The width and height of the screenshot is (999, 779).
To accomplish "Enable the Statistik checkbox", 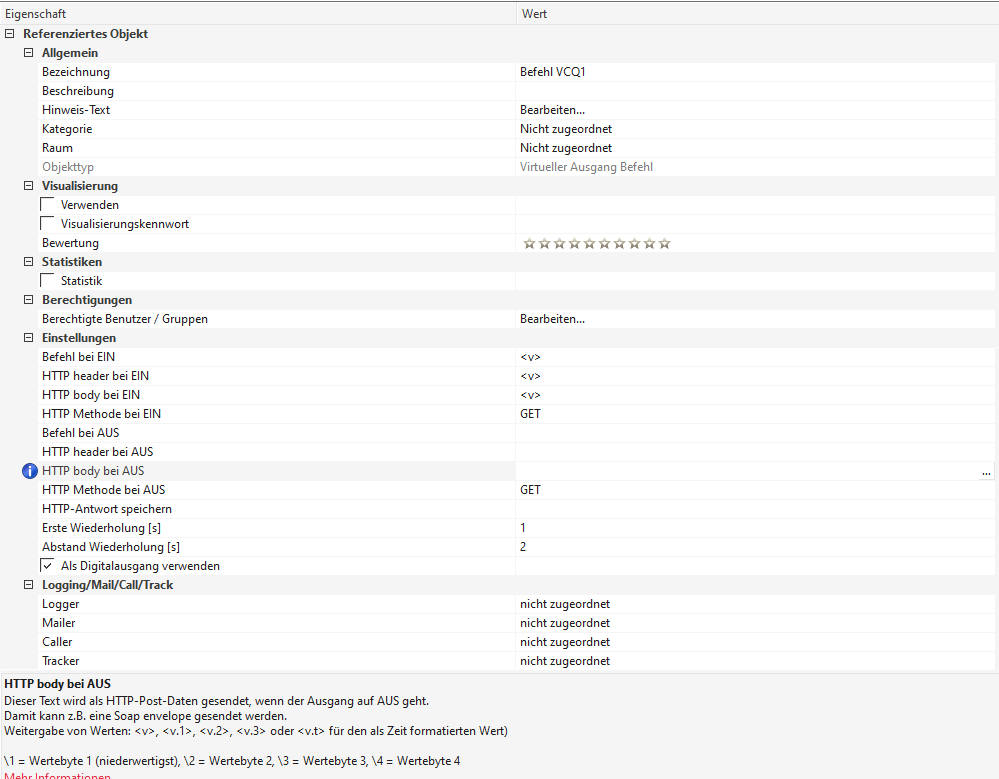I will coord(48,281).
